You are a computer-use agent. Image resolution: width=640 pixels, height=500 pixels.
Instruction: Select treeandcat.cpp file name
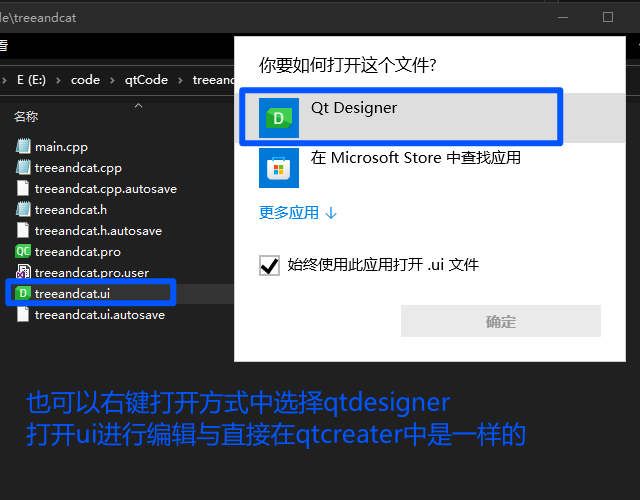[78, 168]
